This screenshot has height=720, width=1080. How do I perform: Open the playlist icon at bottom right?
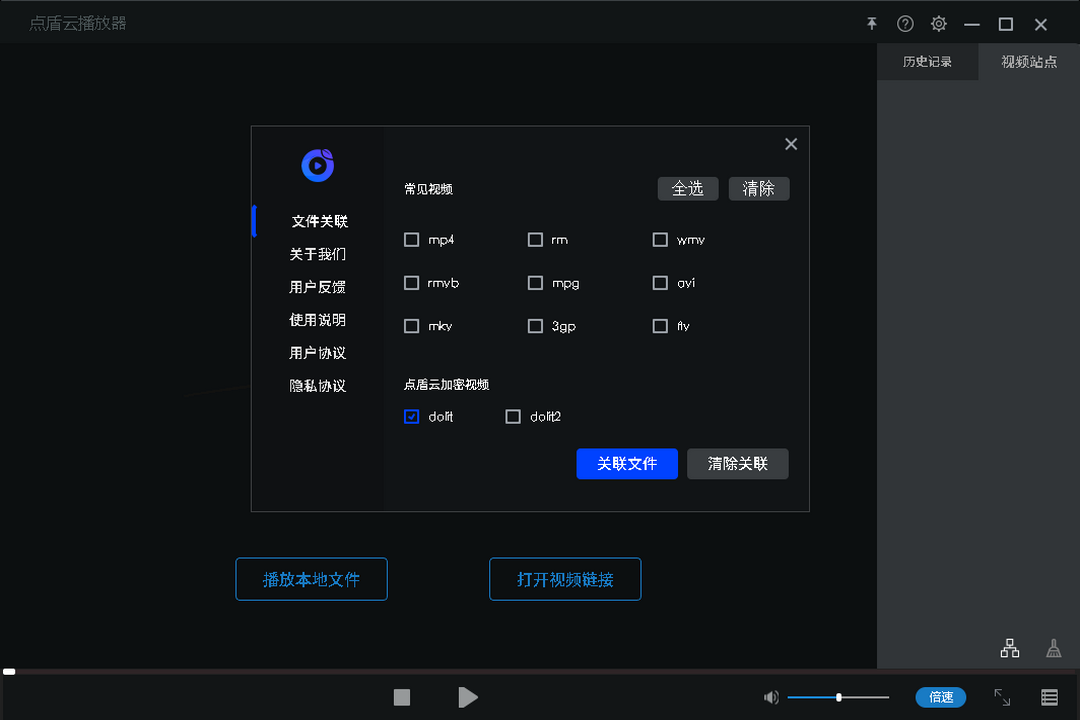click(1049, 697)
